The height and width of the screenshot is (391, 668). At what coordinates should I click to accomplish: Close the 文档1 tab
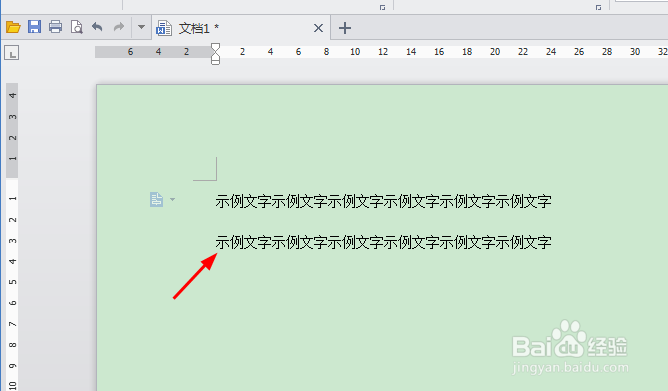(x=318, y=28)
